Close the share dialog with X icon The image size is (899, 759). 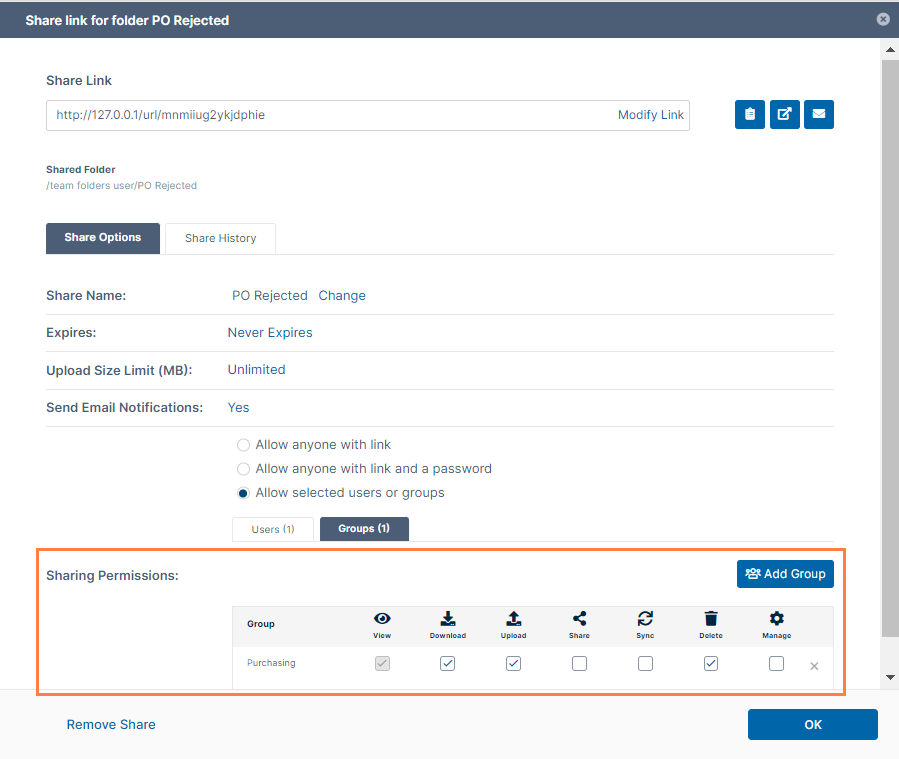click(x=883, y=19)
